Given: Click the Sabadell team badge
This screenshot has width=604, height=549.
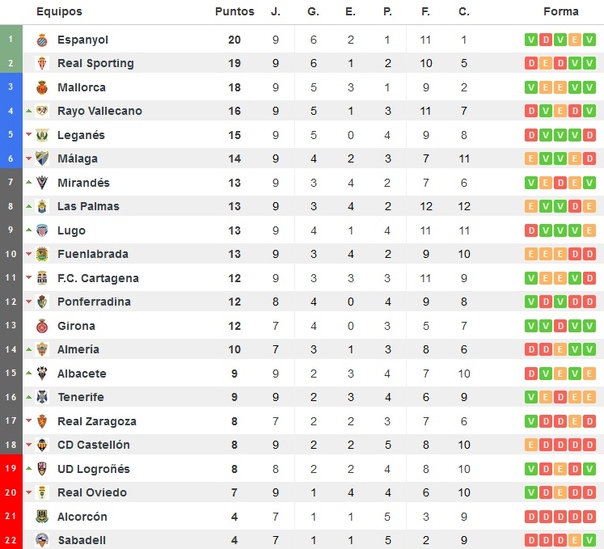Looking at the screenshot, I should click(42, 540).
